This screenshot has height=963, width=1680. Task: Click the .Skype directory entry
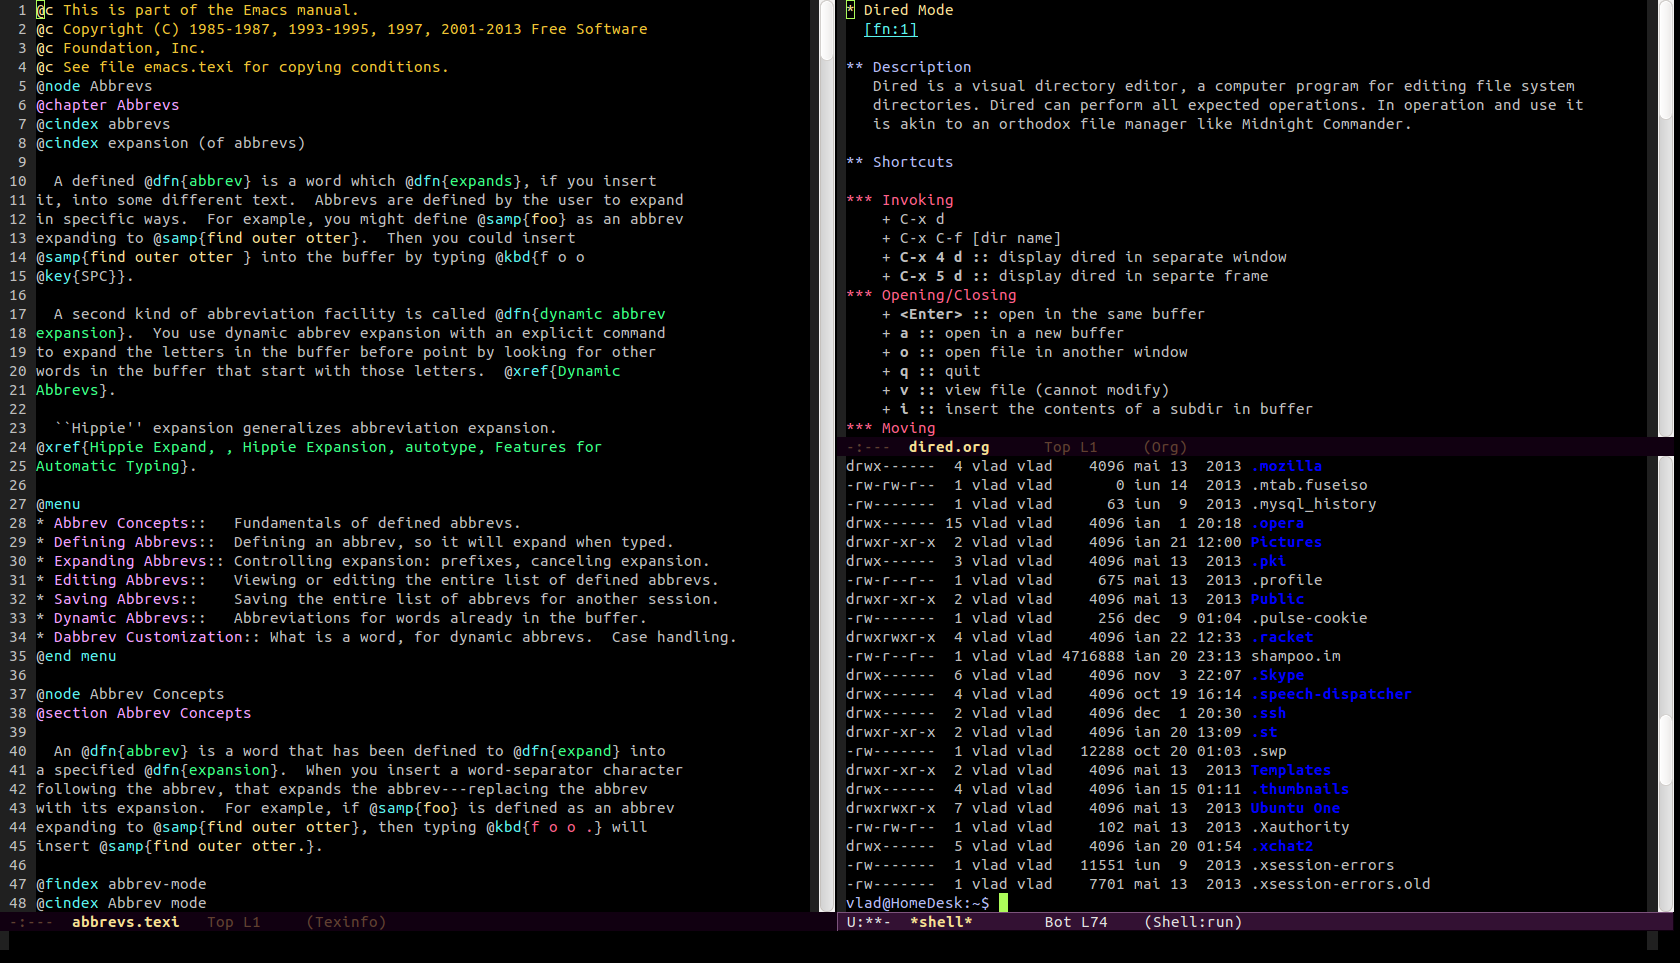pos(1278,675)
